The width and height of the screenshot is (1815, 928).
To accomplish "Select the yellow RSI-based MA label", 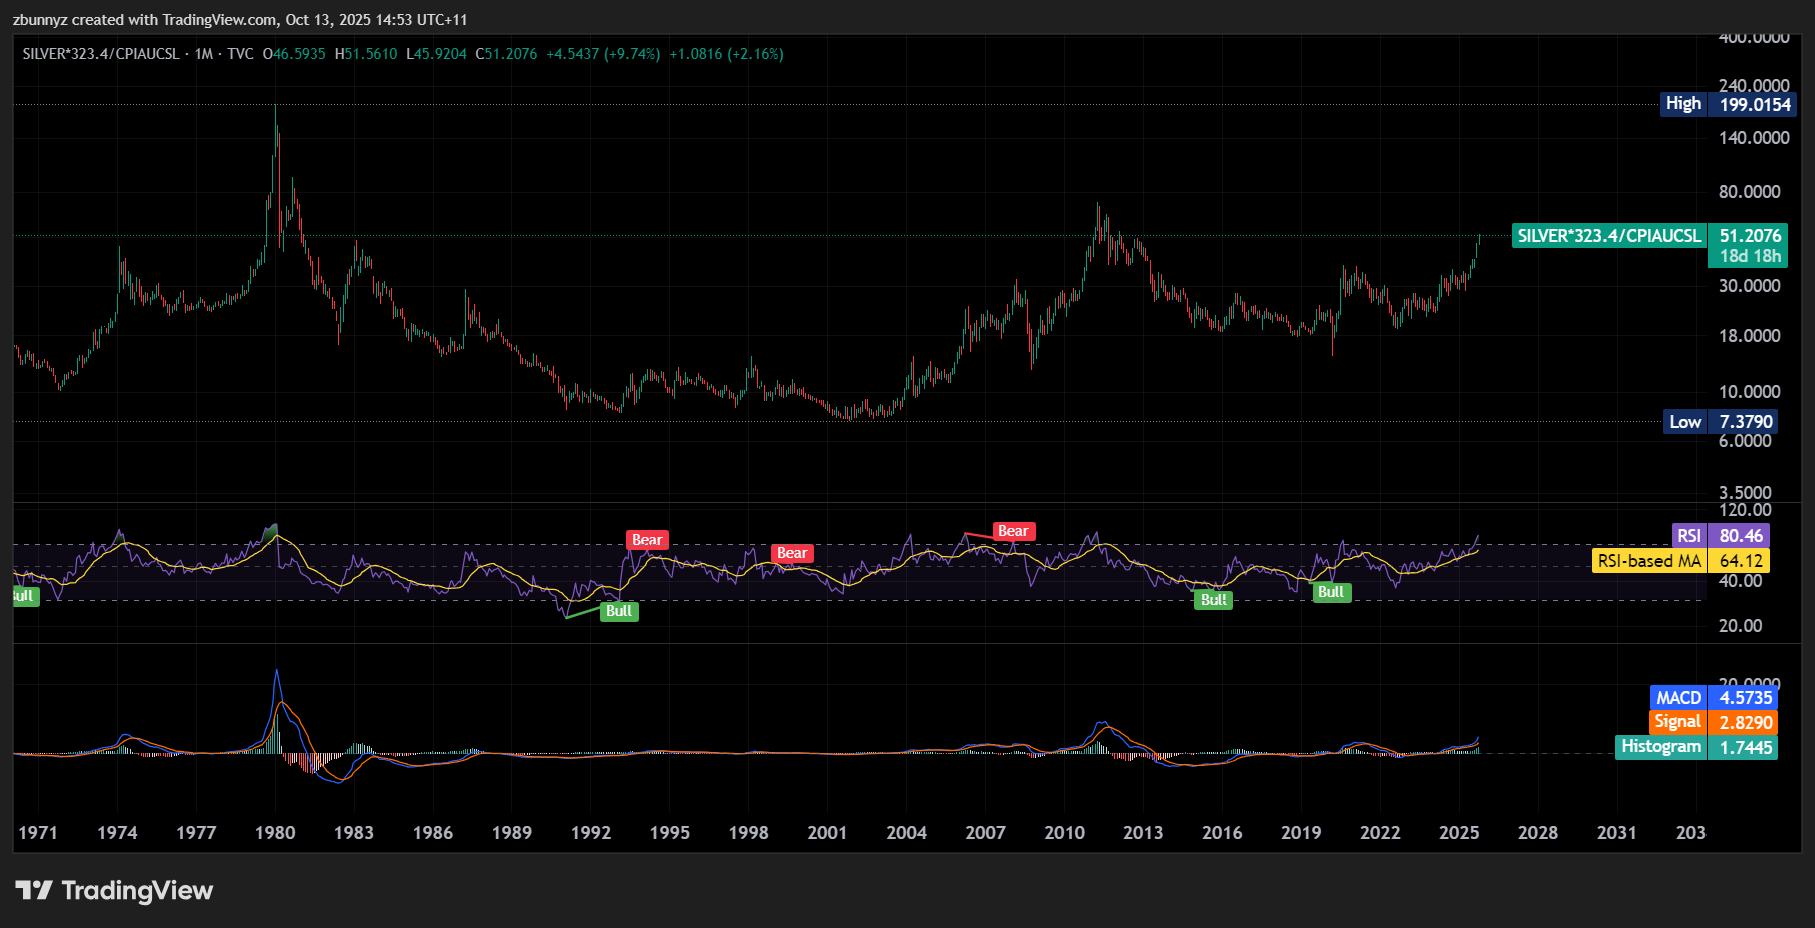I will pyautogui.click(x=1680, y=561).
